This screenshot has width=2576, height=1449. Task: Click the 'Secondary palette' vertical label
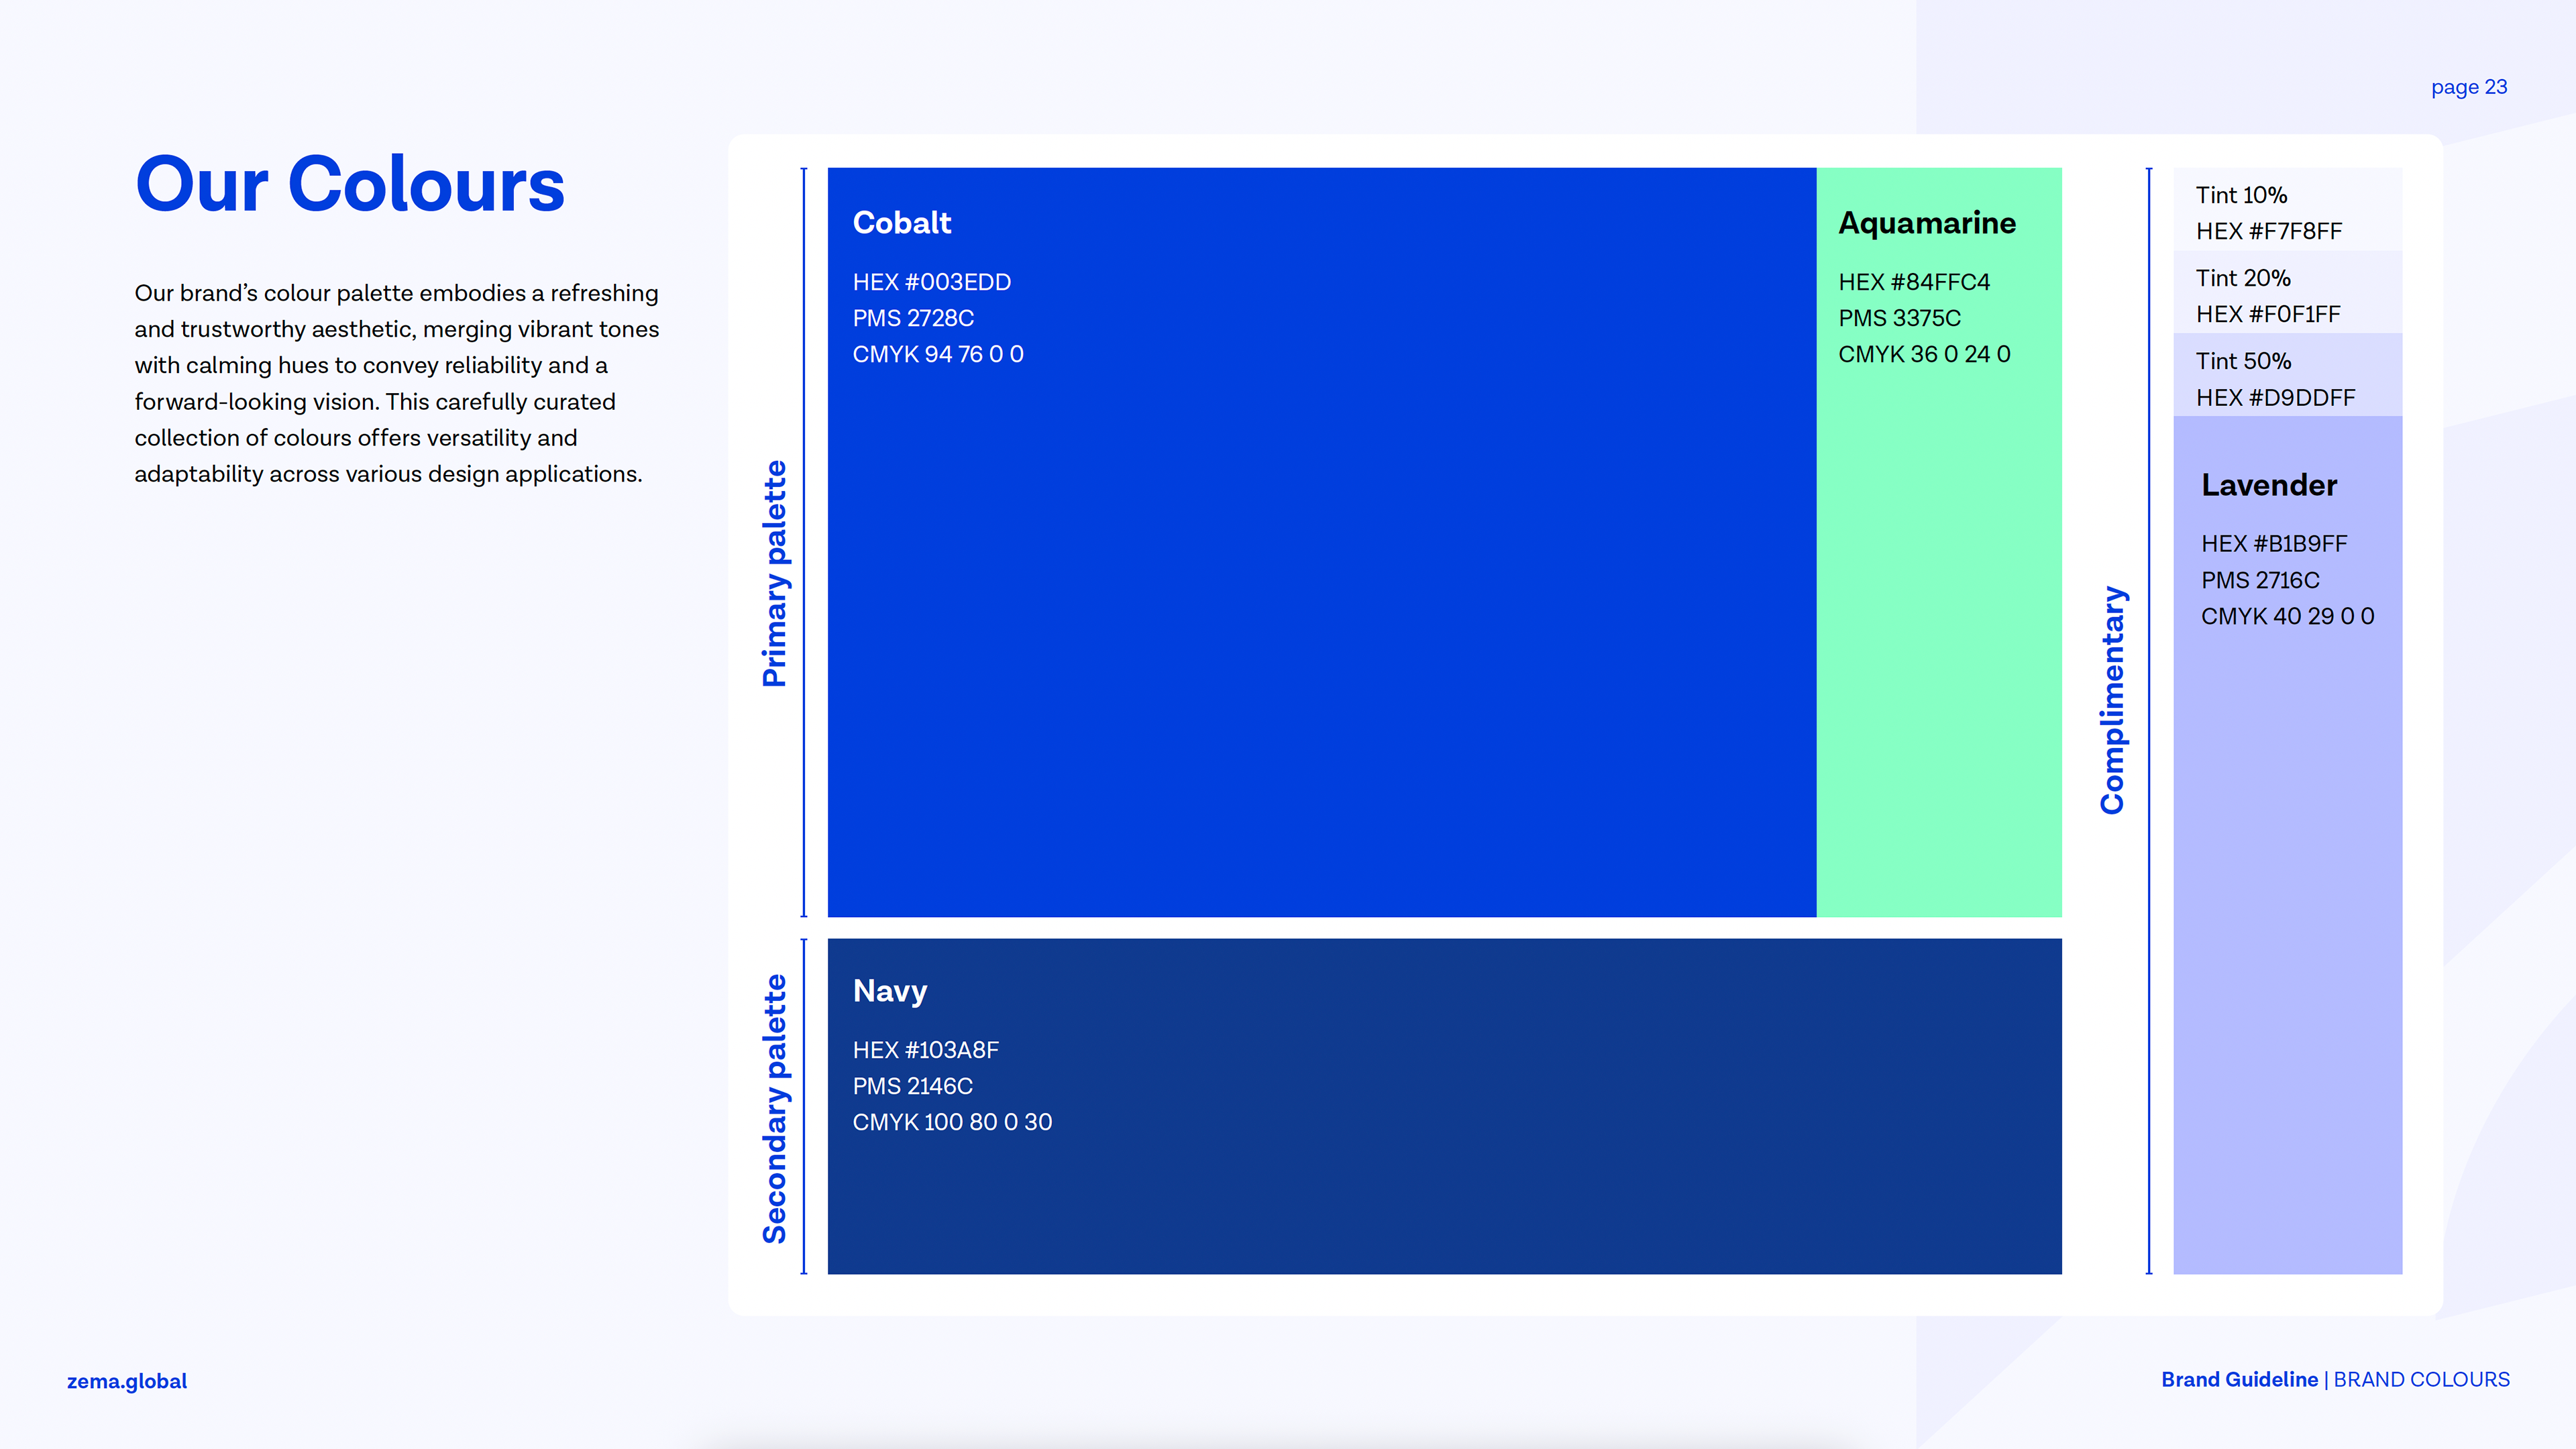775,1109
